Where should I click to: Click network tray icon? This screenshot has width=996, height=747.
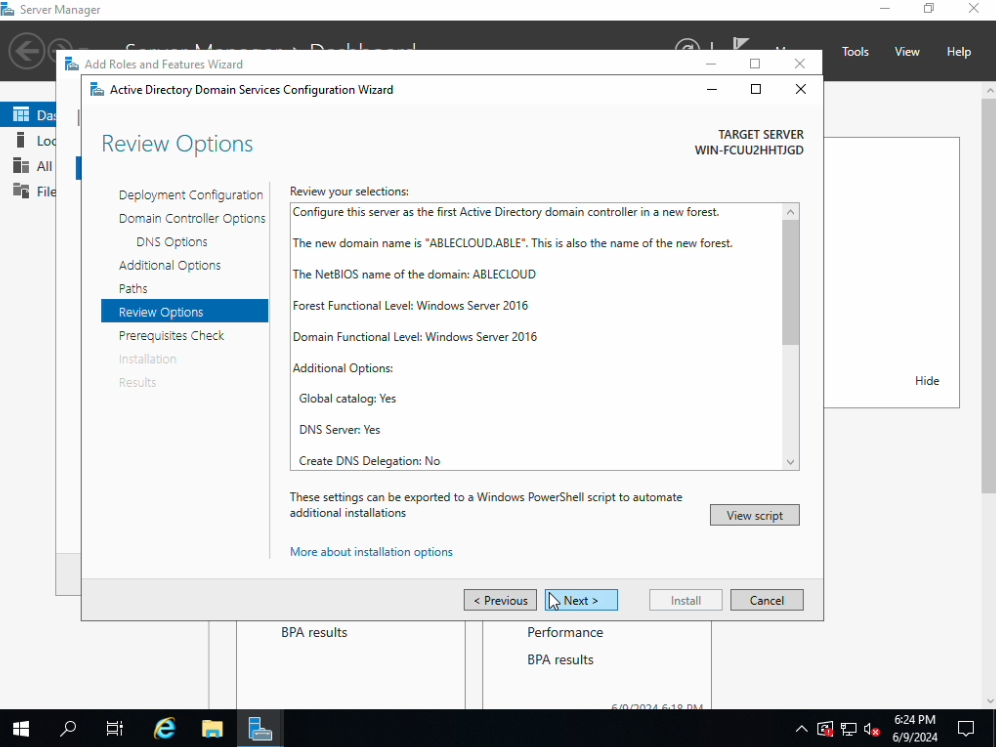849,729
